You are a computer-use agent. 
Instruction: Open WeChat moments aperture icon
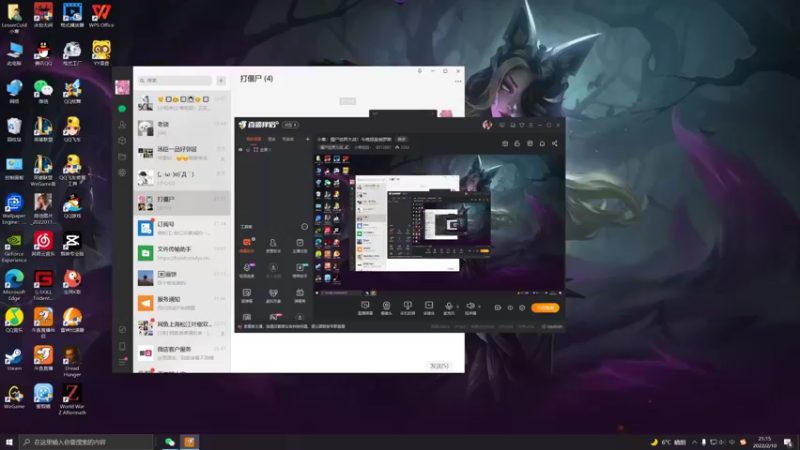coord(122,172)
